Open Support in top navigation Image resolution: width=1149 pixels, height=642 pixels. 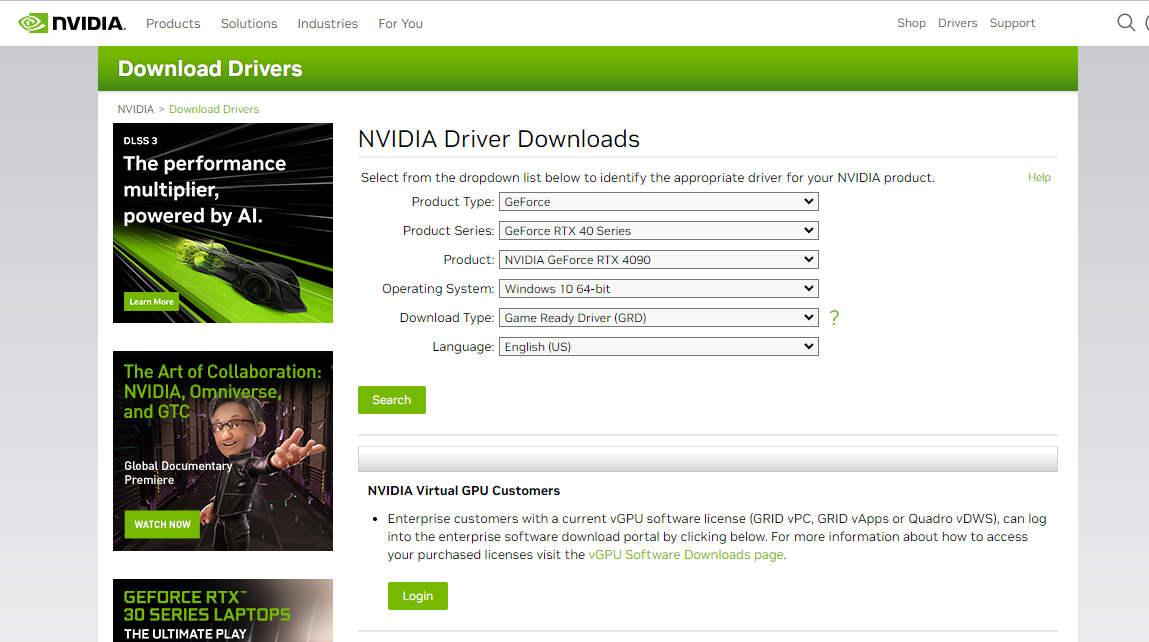[x=1012, y=23]
